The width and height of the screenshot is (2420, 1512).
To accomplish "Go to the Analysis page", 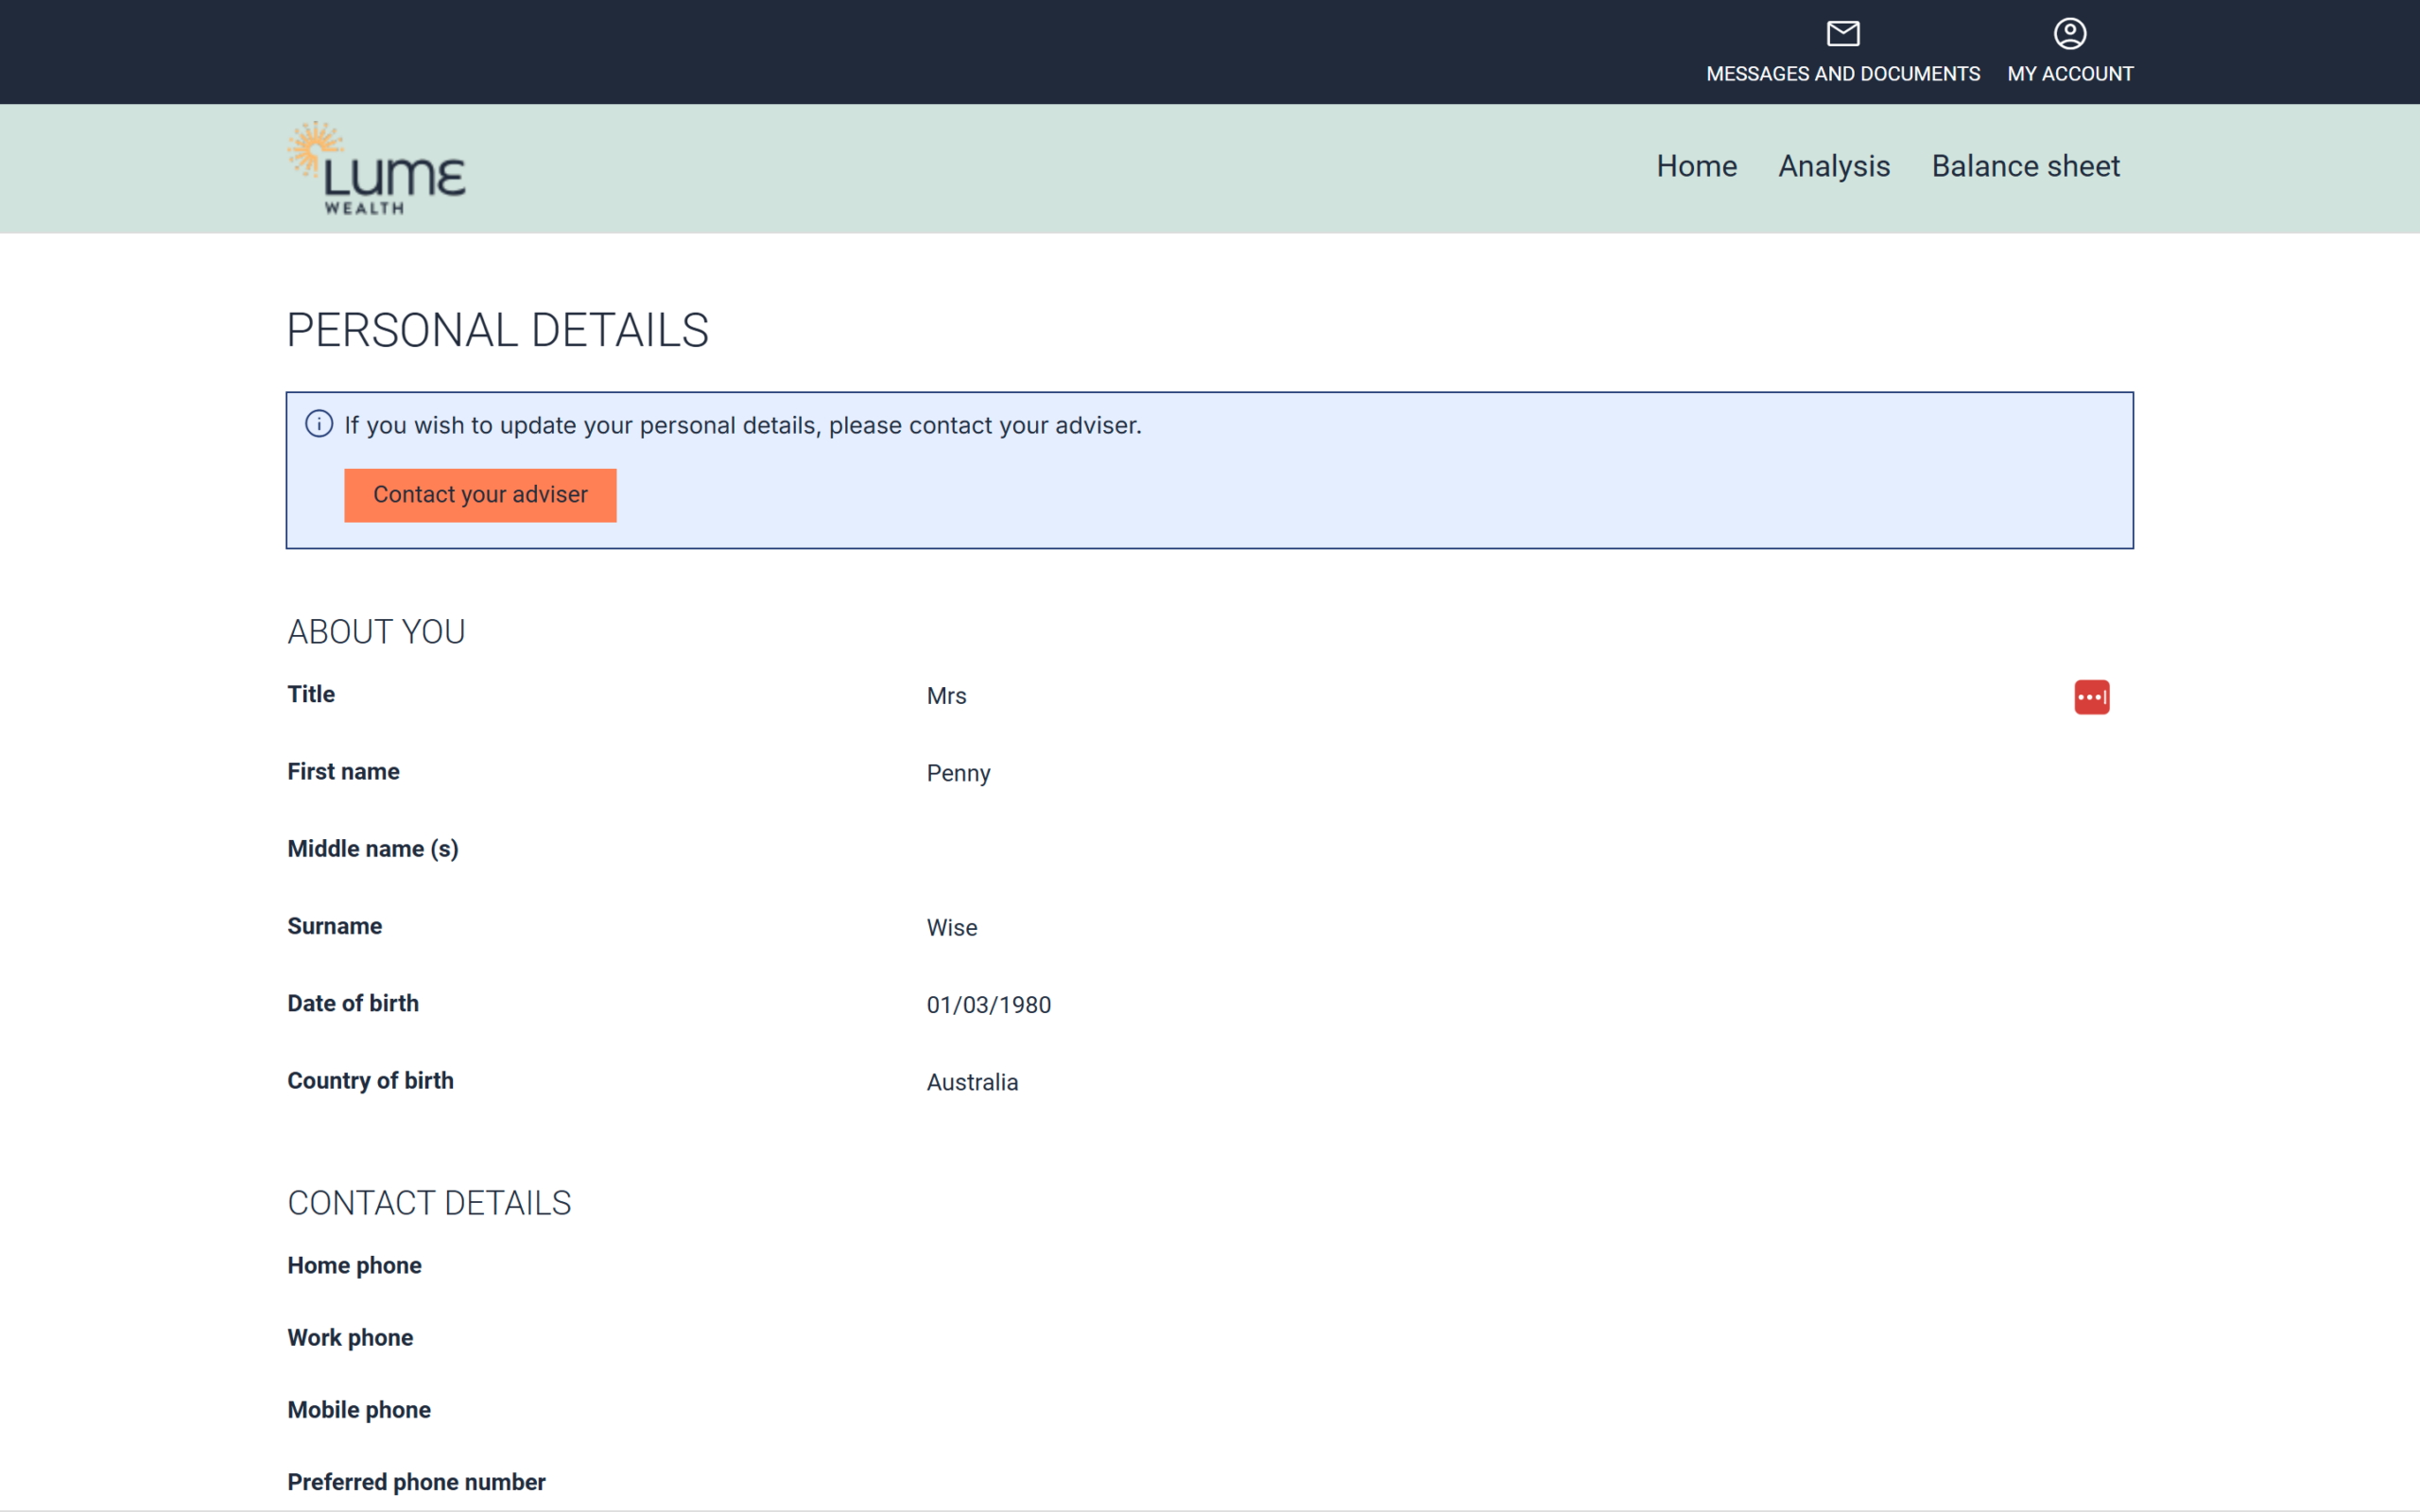I will [1833, 166].
